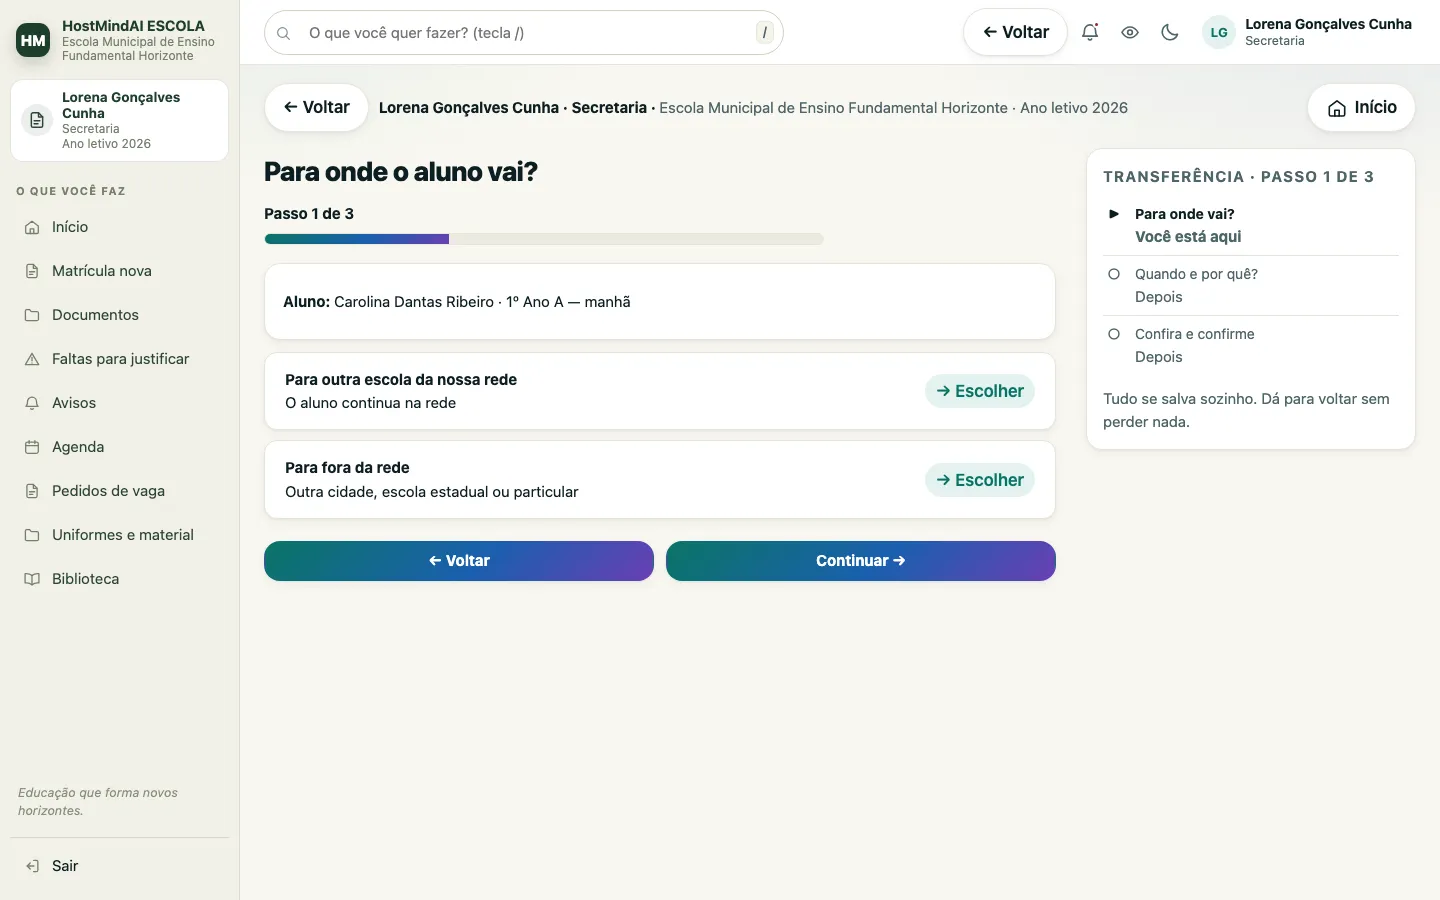
Task: Click the Passo 1 de 3 progress bar
Action: (x=544, y=239)
